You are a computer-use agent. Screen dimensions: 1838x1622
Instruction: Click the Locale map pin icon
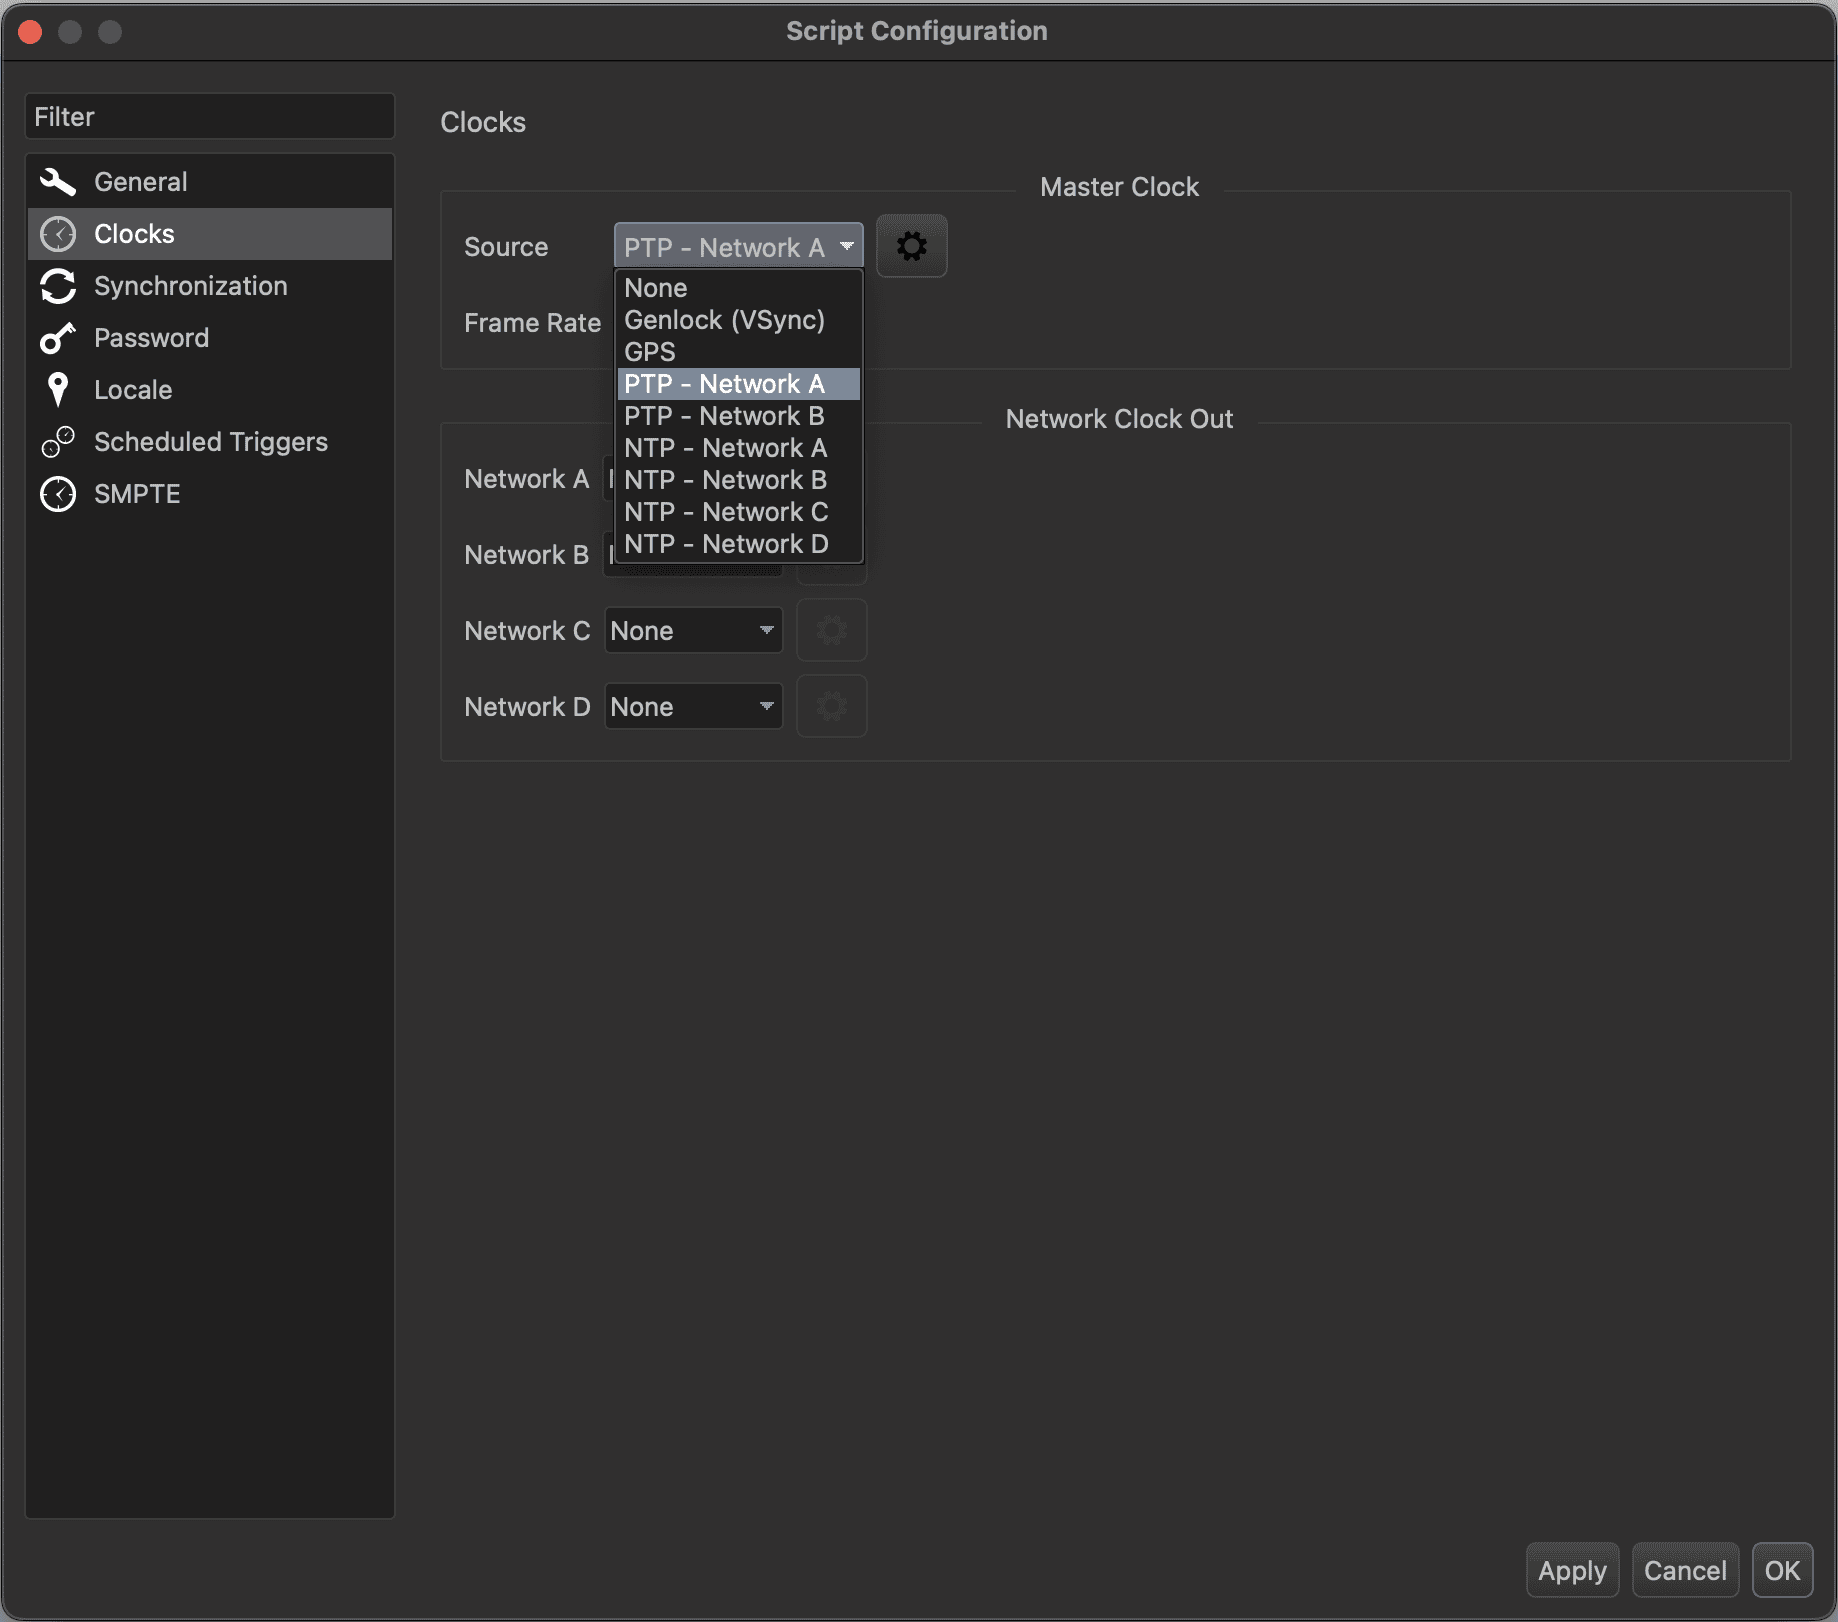pyautogui.click(x=58, y=390)
